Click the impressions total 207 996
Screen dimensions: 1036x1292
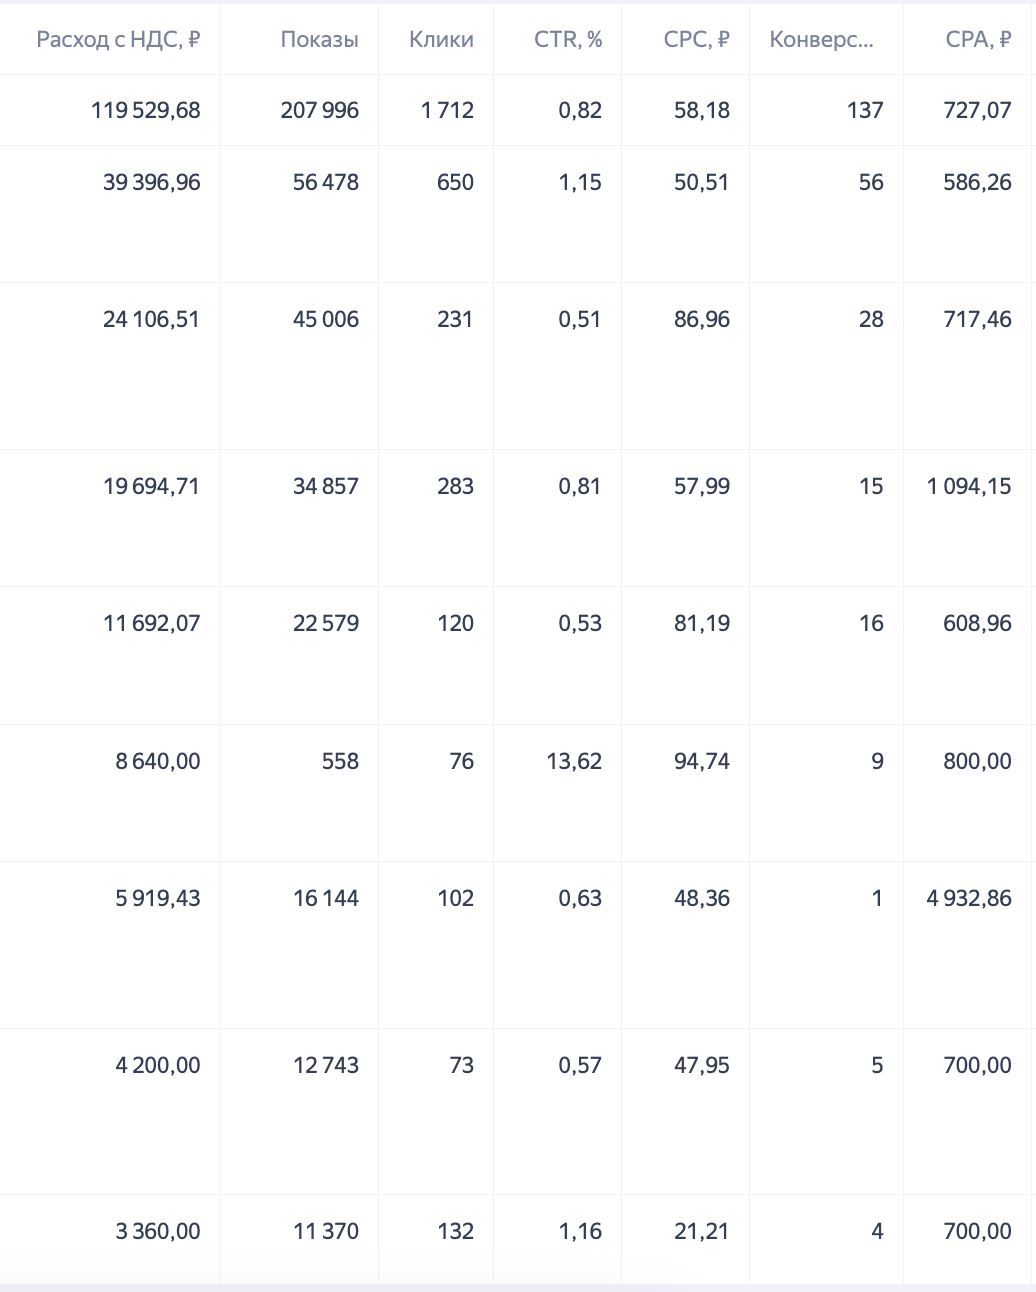tap(319, 110)
